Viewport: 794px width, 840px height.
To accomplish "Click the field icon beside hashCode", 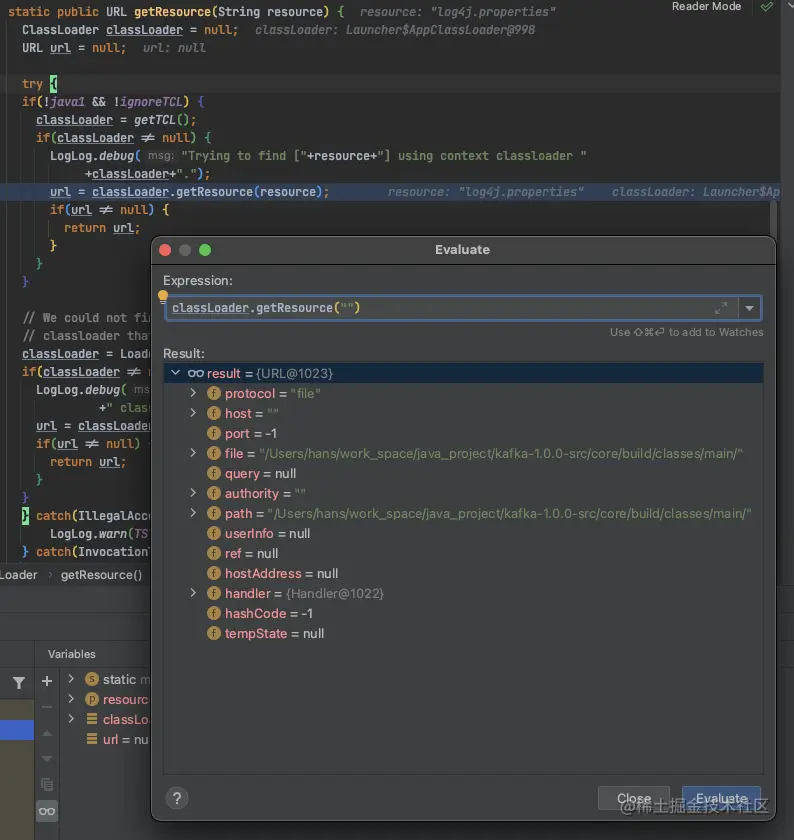I will click(214, 613).
